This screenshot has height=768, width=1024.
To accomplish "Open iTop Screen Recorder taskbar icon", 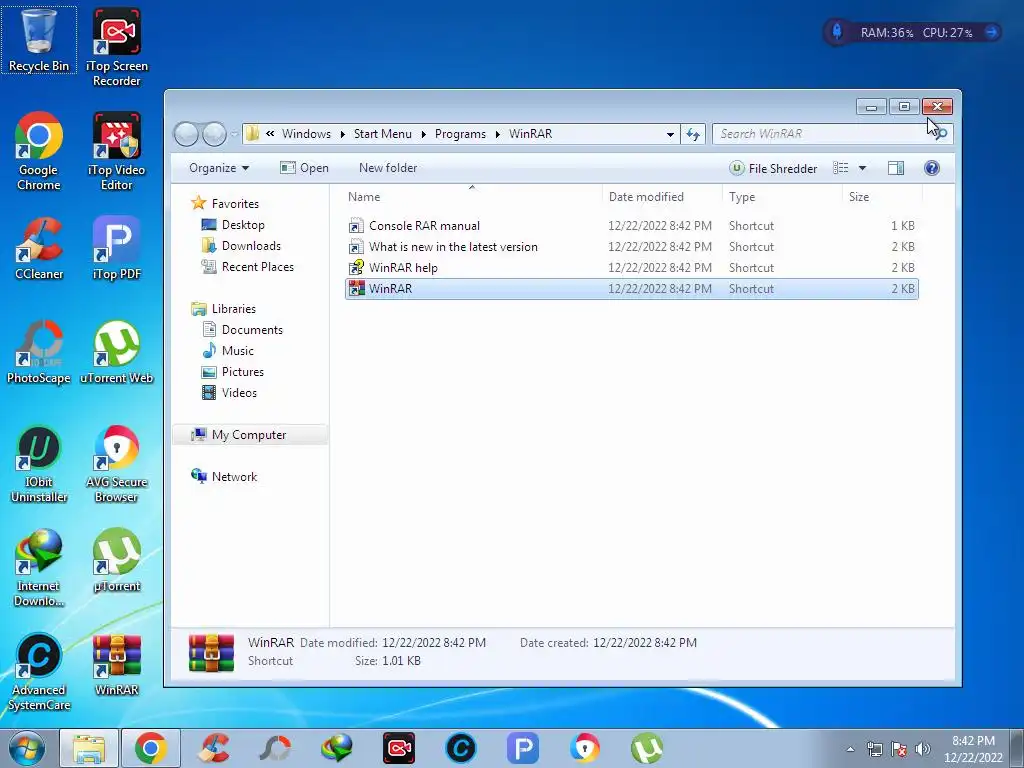I will [x=398, y=748].
